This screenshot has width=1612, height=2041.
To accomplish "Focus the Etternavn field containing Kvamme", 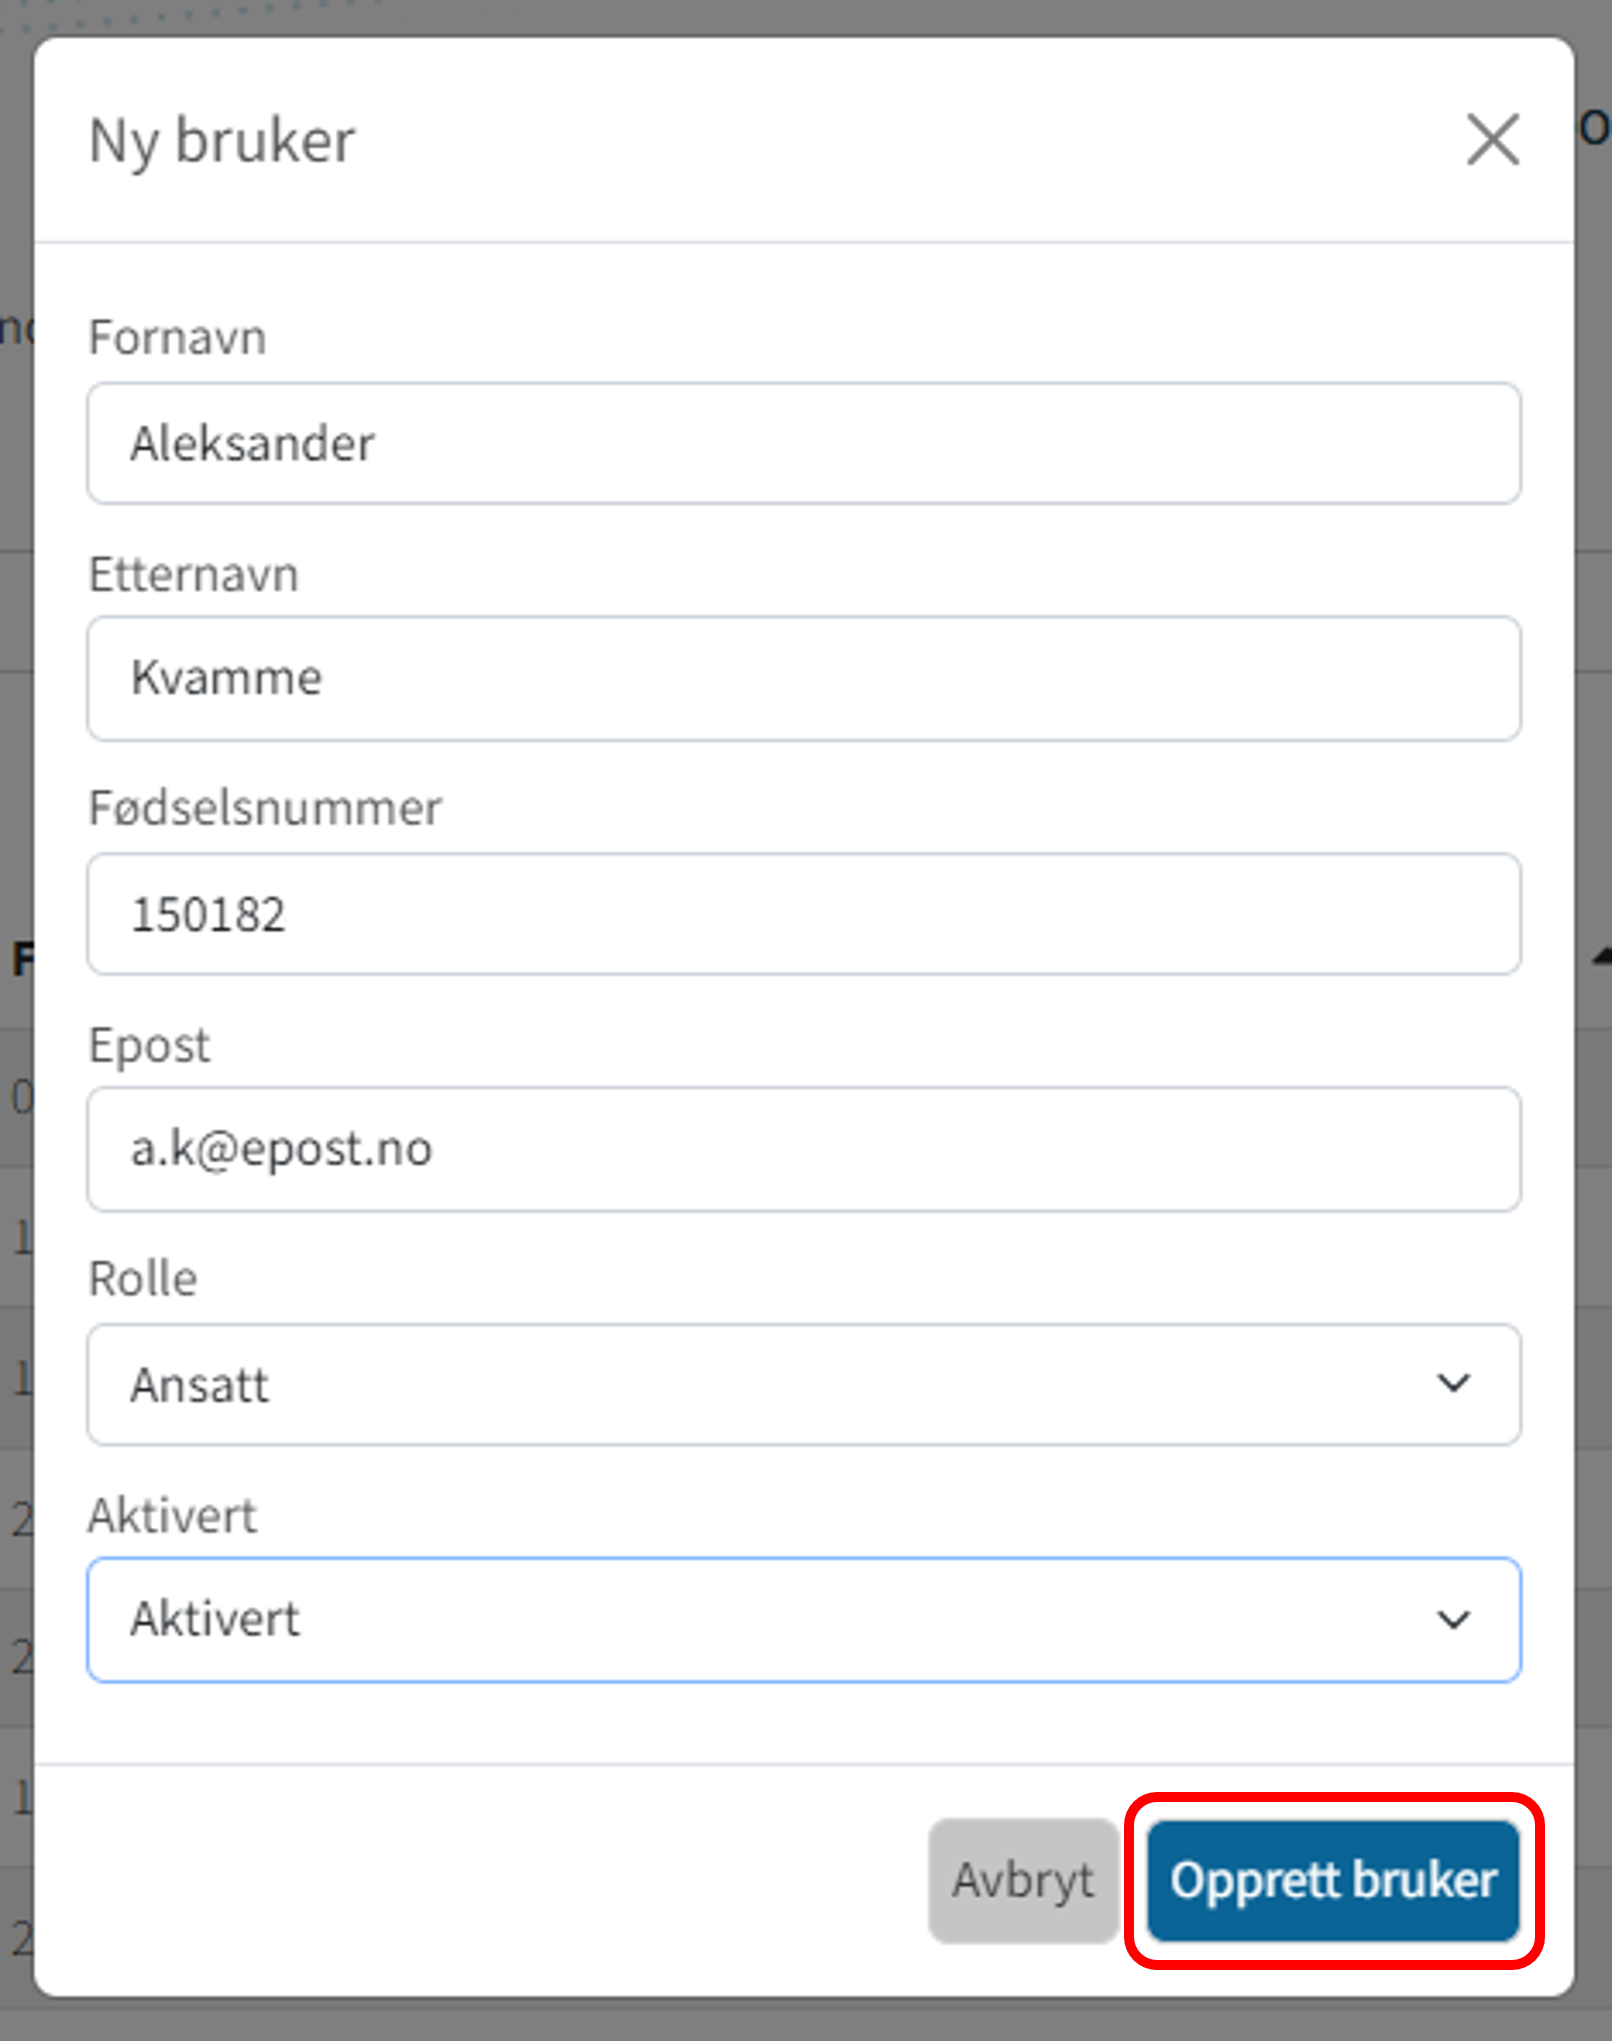I will [803, 679].
